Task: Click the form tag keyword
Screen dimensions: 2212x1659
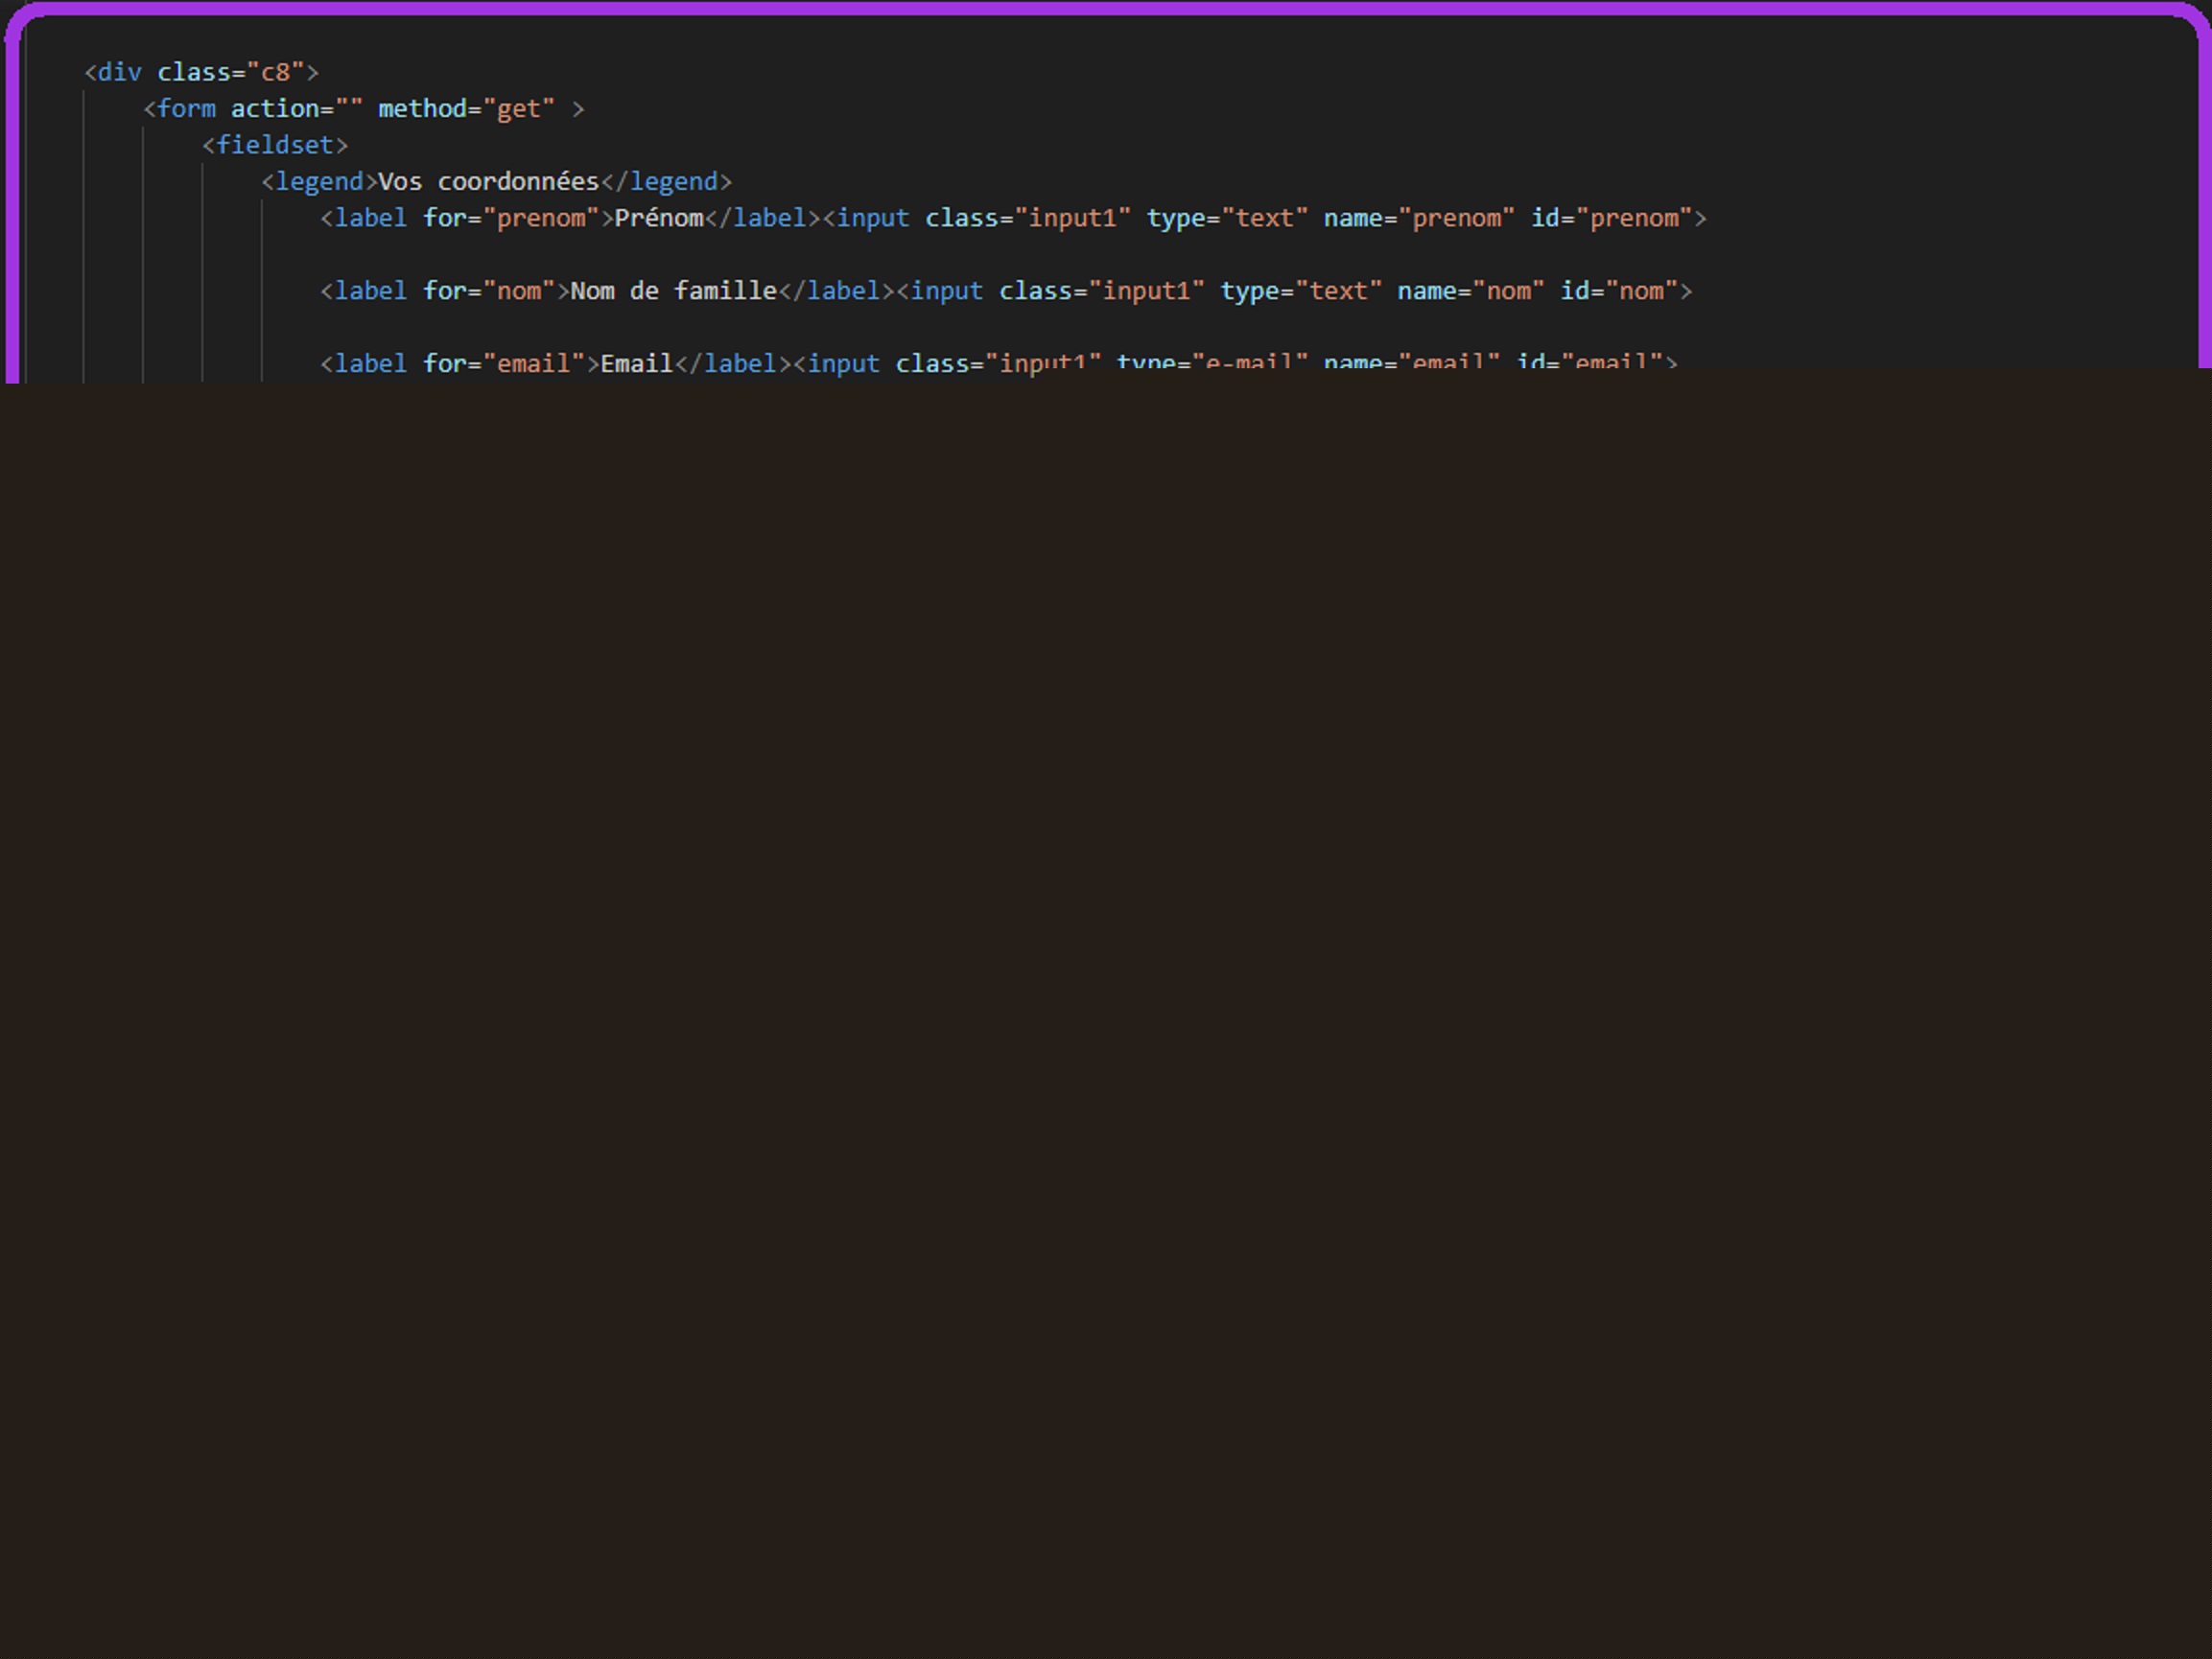Action: 186,108
